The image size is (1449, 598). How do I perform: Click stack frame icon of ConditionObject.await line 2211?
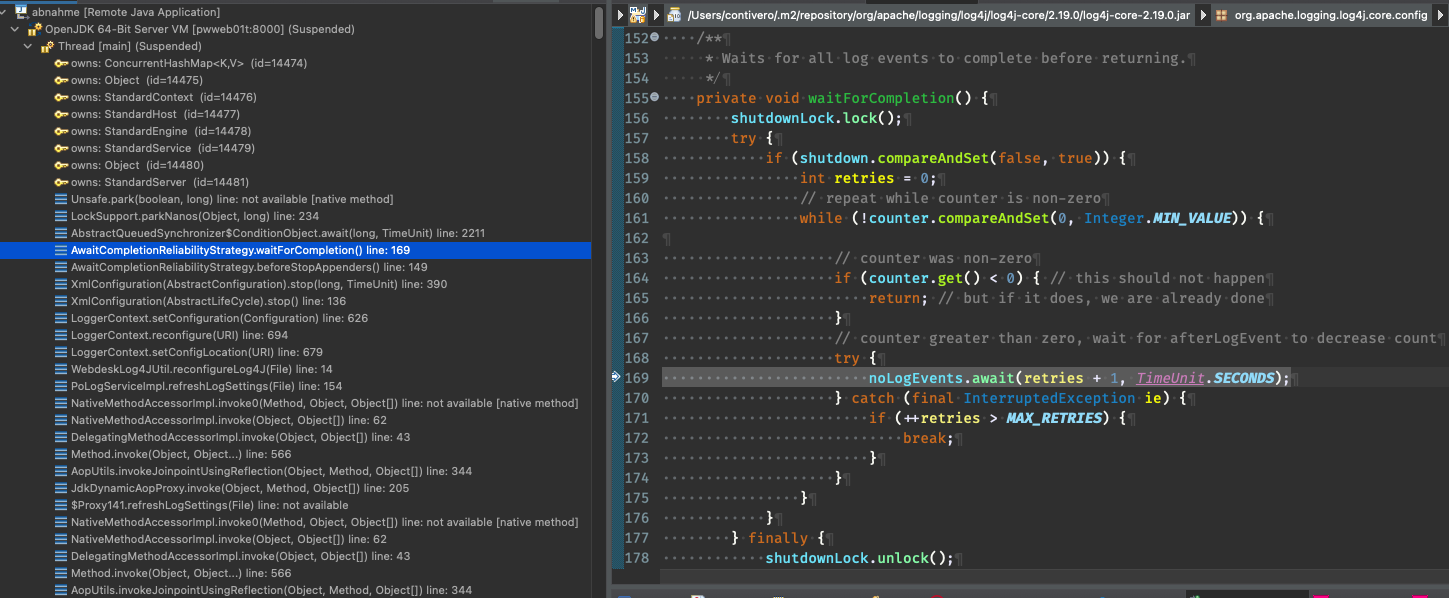pos(61,233)
